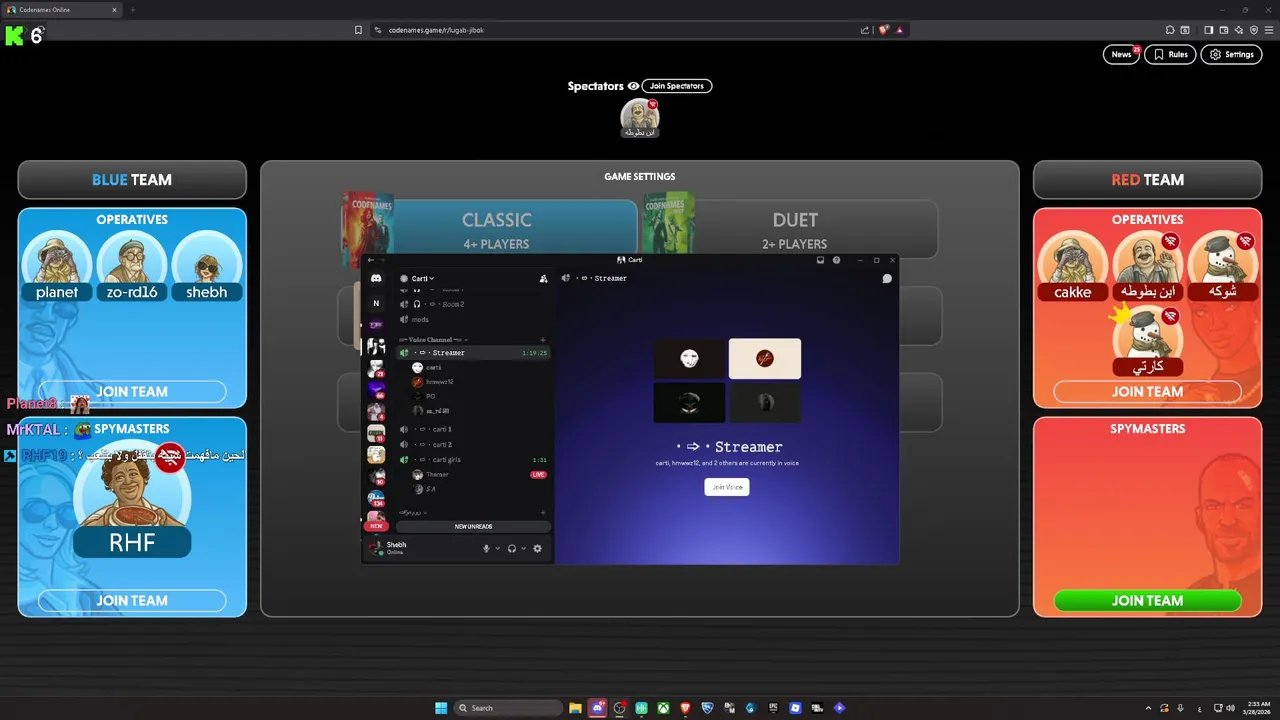Open Discord direct messages home icon

(376, 278)
